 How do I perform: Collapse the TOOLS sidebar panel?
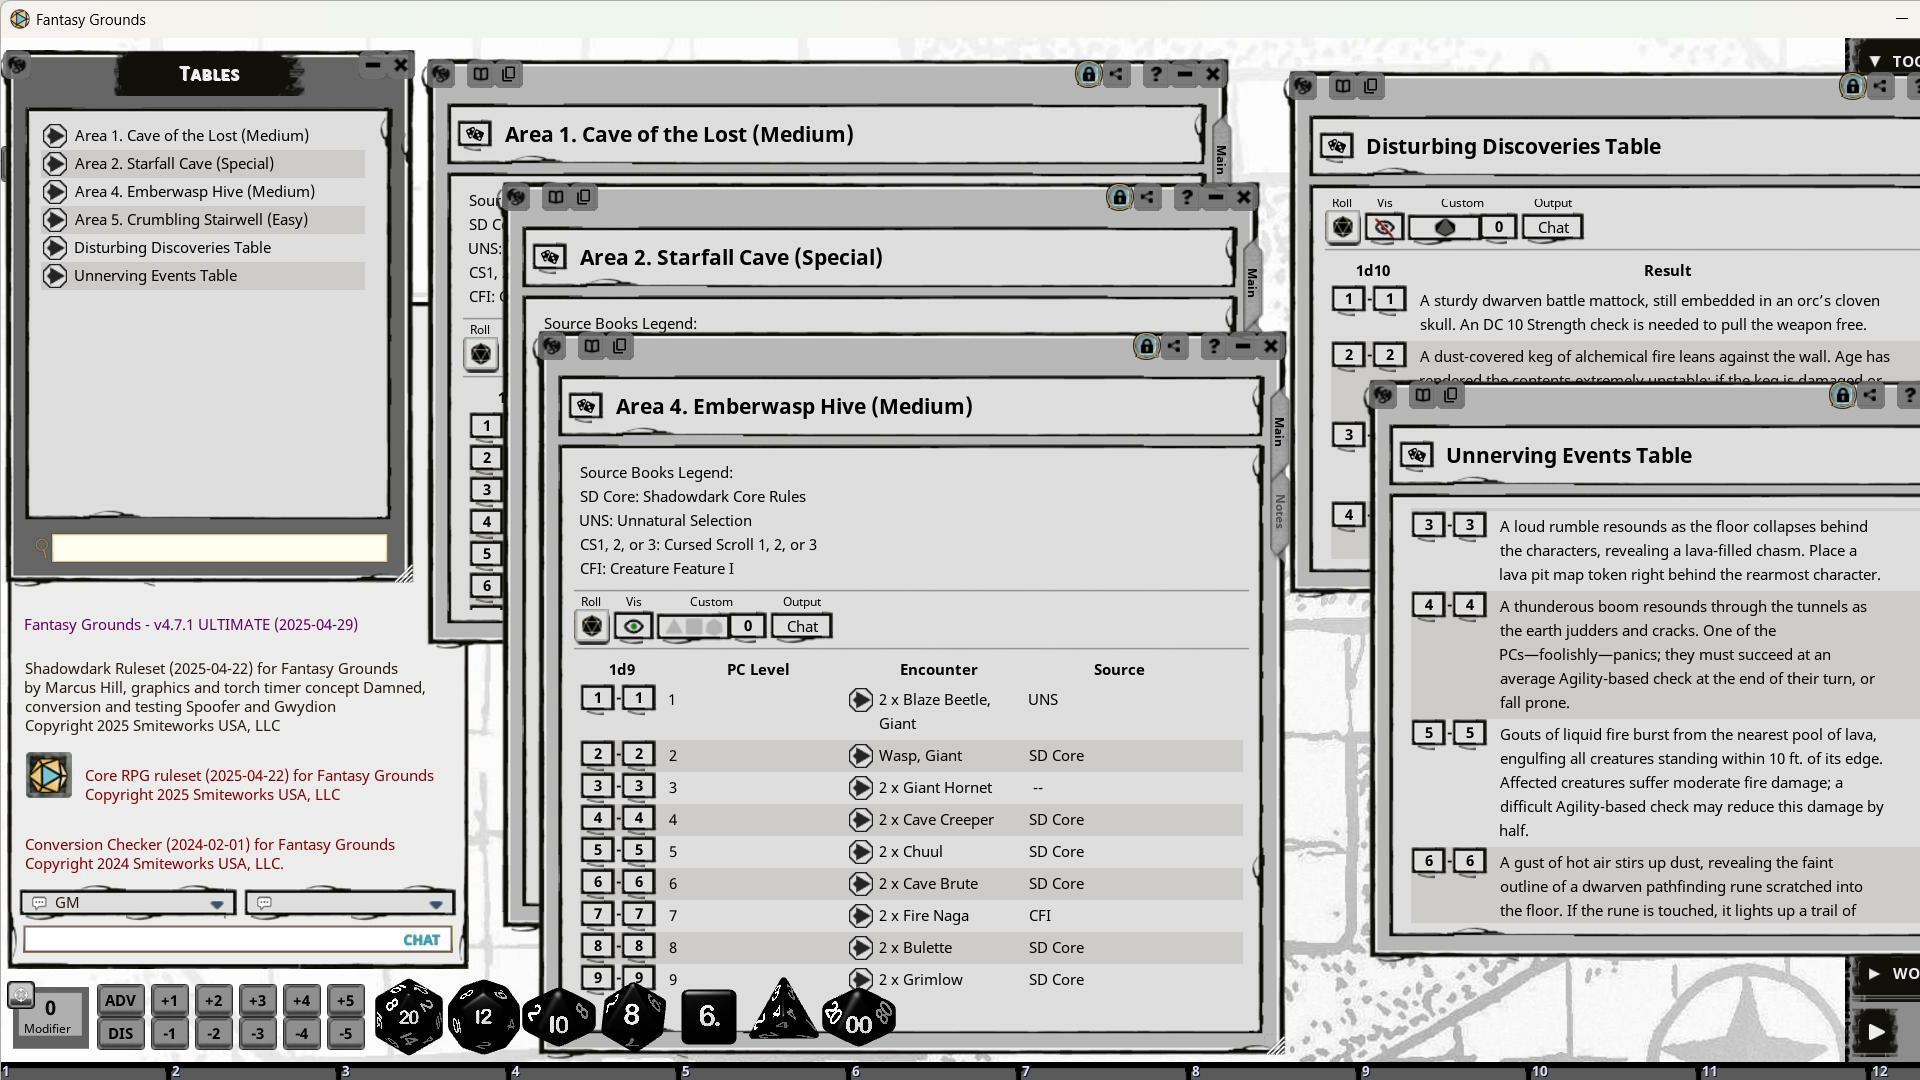[x=1874, y=60]
